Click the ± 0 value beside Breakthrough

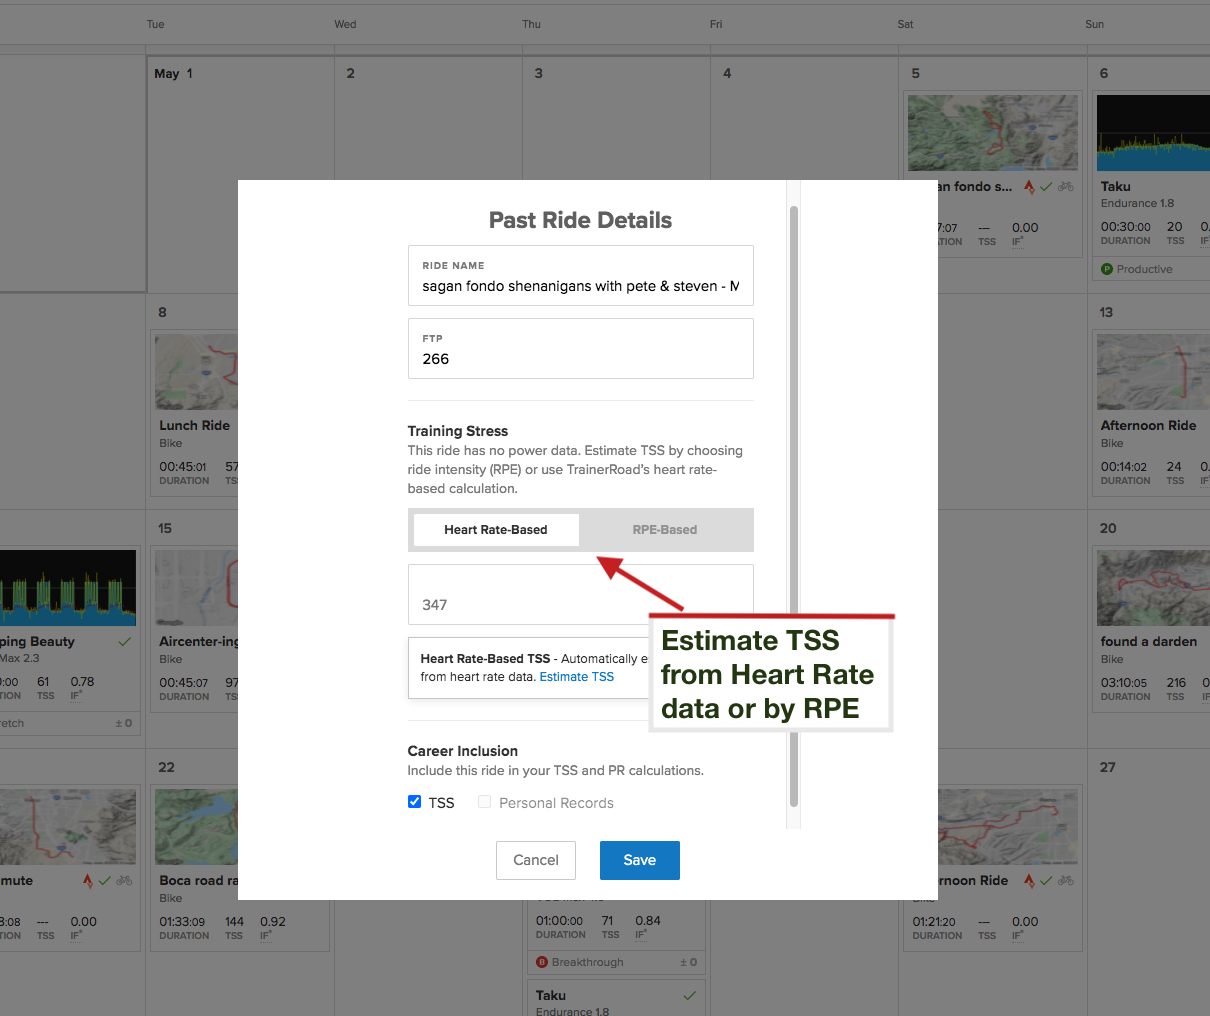[x=688, y=962]
